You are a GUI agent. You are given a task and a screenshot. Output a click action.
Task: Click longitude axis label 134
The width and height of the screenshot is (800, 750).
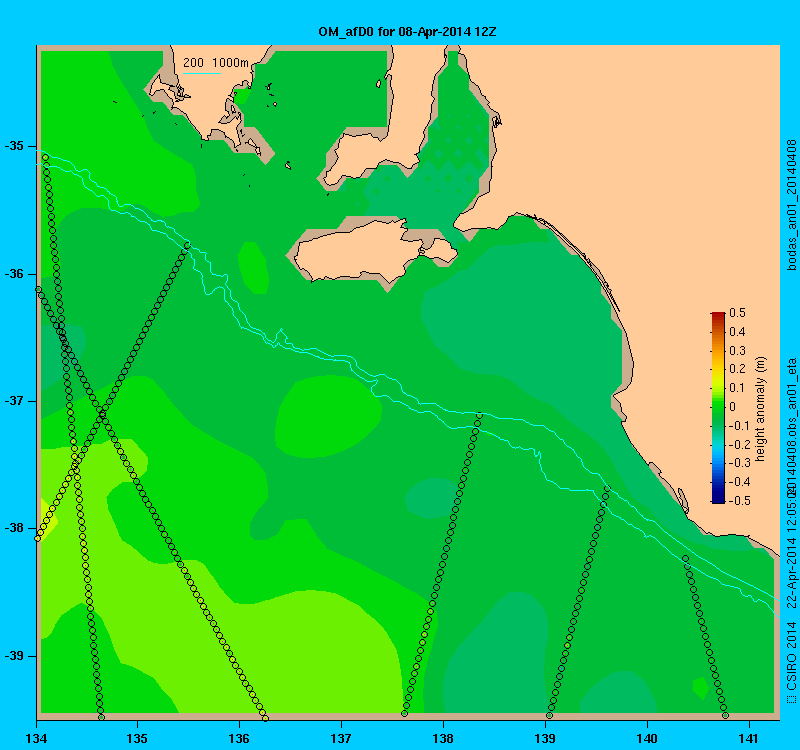(36, 738)
